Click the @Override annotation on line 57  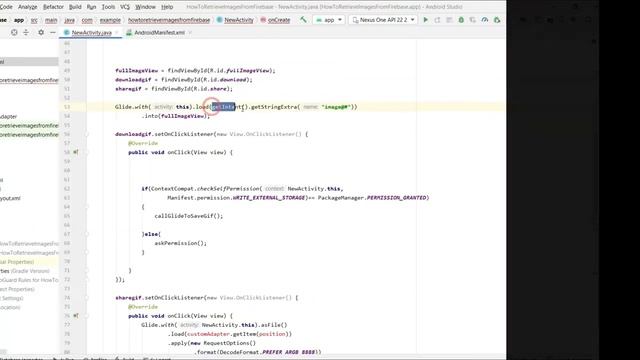pyautogui.click(x=143, y=143)
